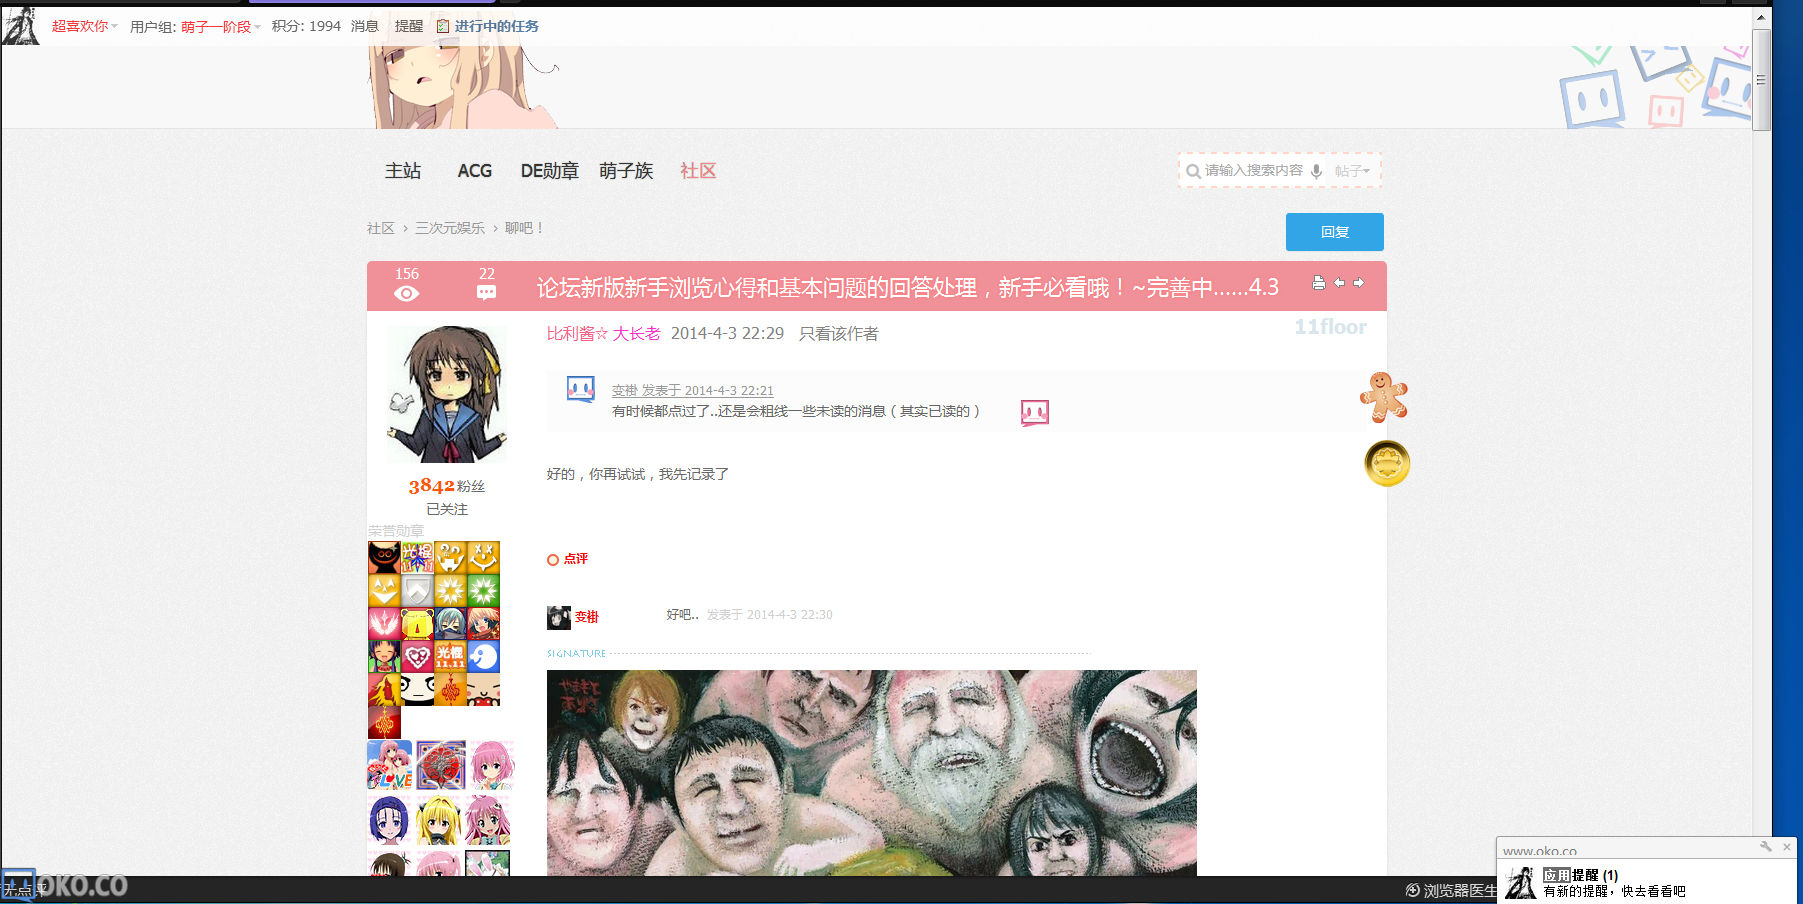Click 只看该作者 filter link
The width and height of the screenshot is (1803, 904).
coord(839,334)
